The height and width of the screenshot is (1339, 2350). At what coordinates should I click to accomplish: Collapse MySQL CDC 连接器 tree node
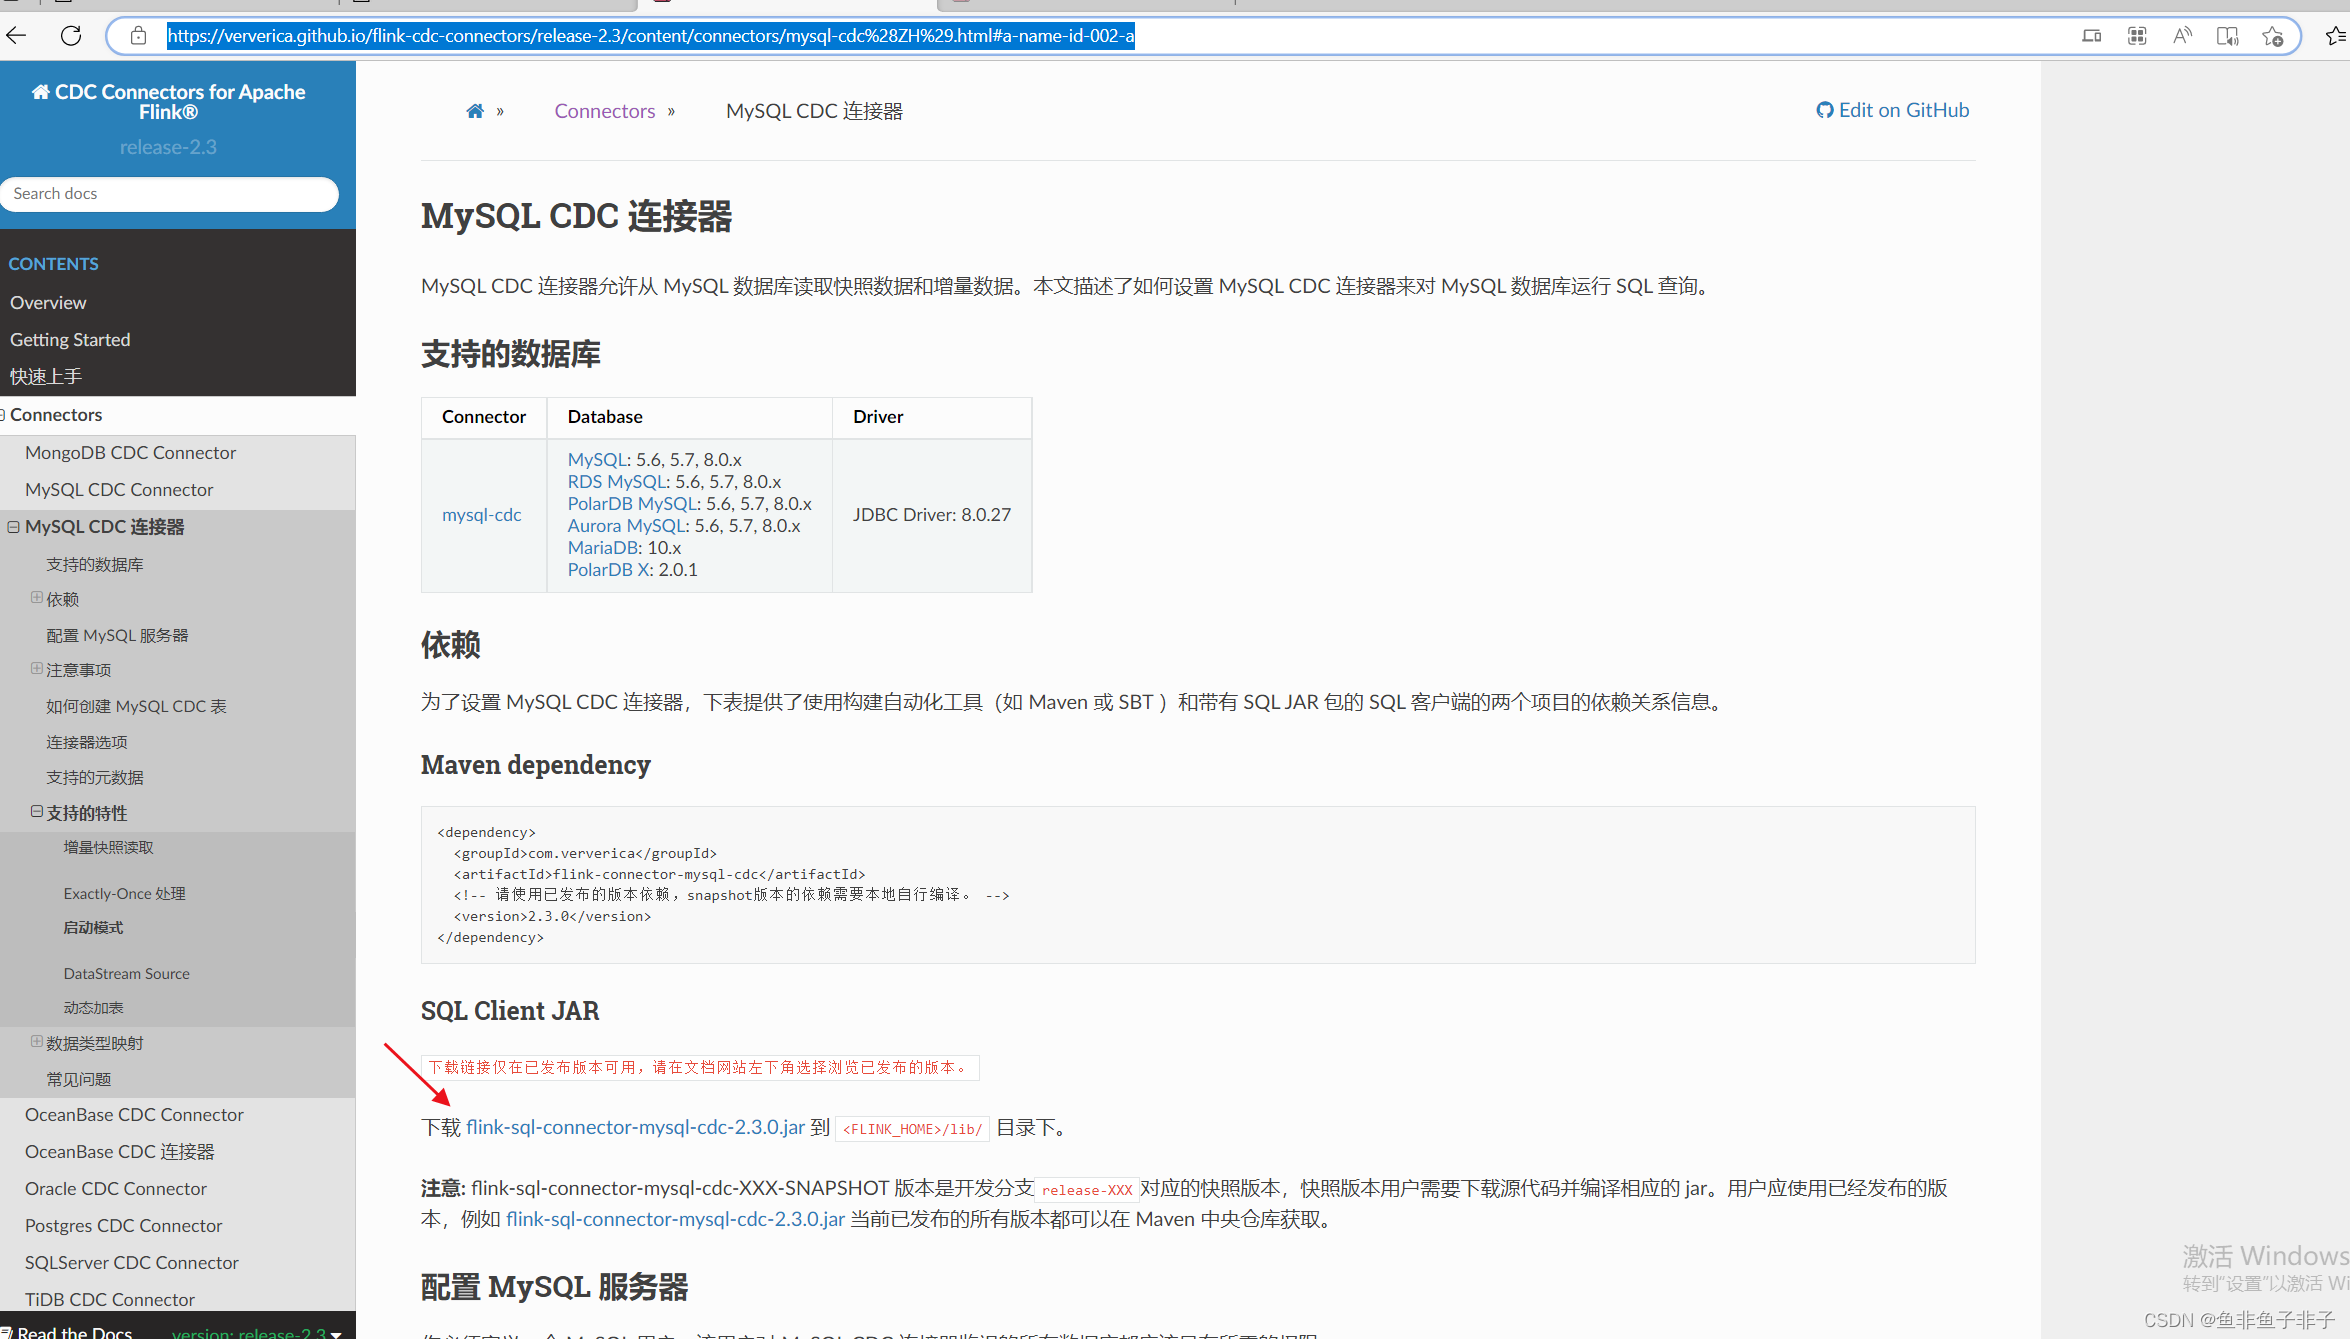pyautogui.click(x=14, y=526)
